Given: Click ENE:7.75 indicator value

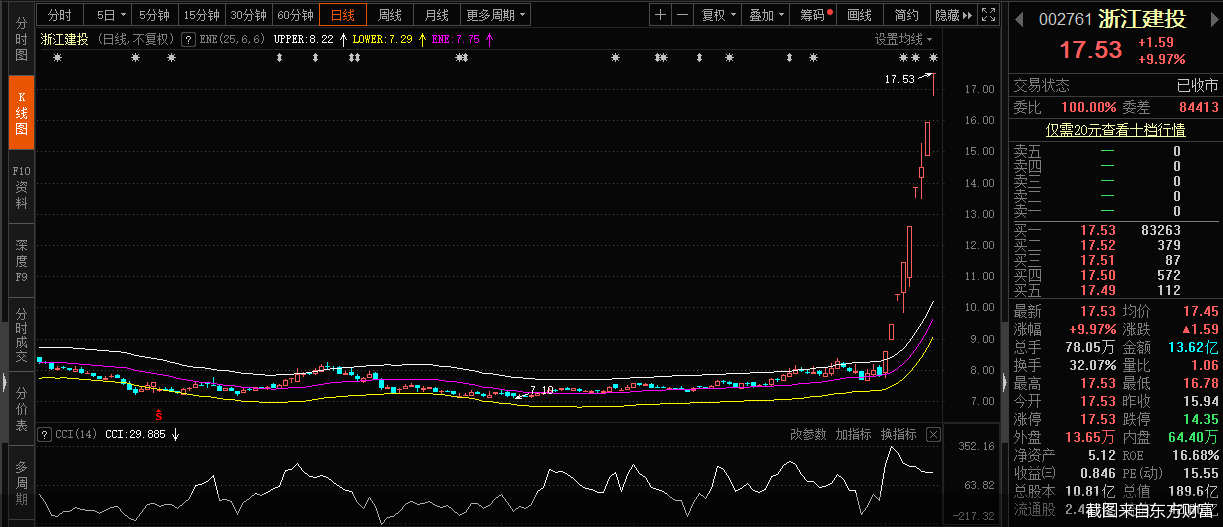Looking at the screenshot, I should point(455,39).
